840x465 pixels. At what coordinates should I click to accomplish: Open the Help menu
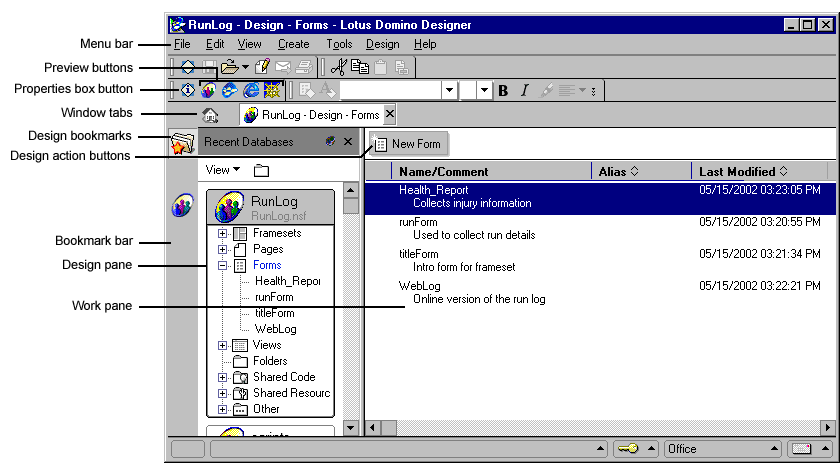tap(425, 44)
